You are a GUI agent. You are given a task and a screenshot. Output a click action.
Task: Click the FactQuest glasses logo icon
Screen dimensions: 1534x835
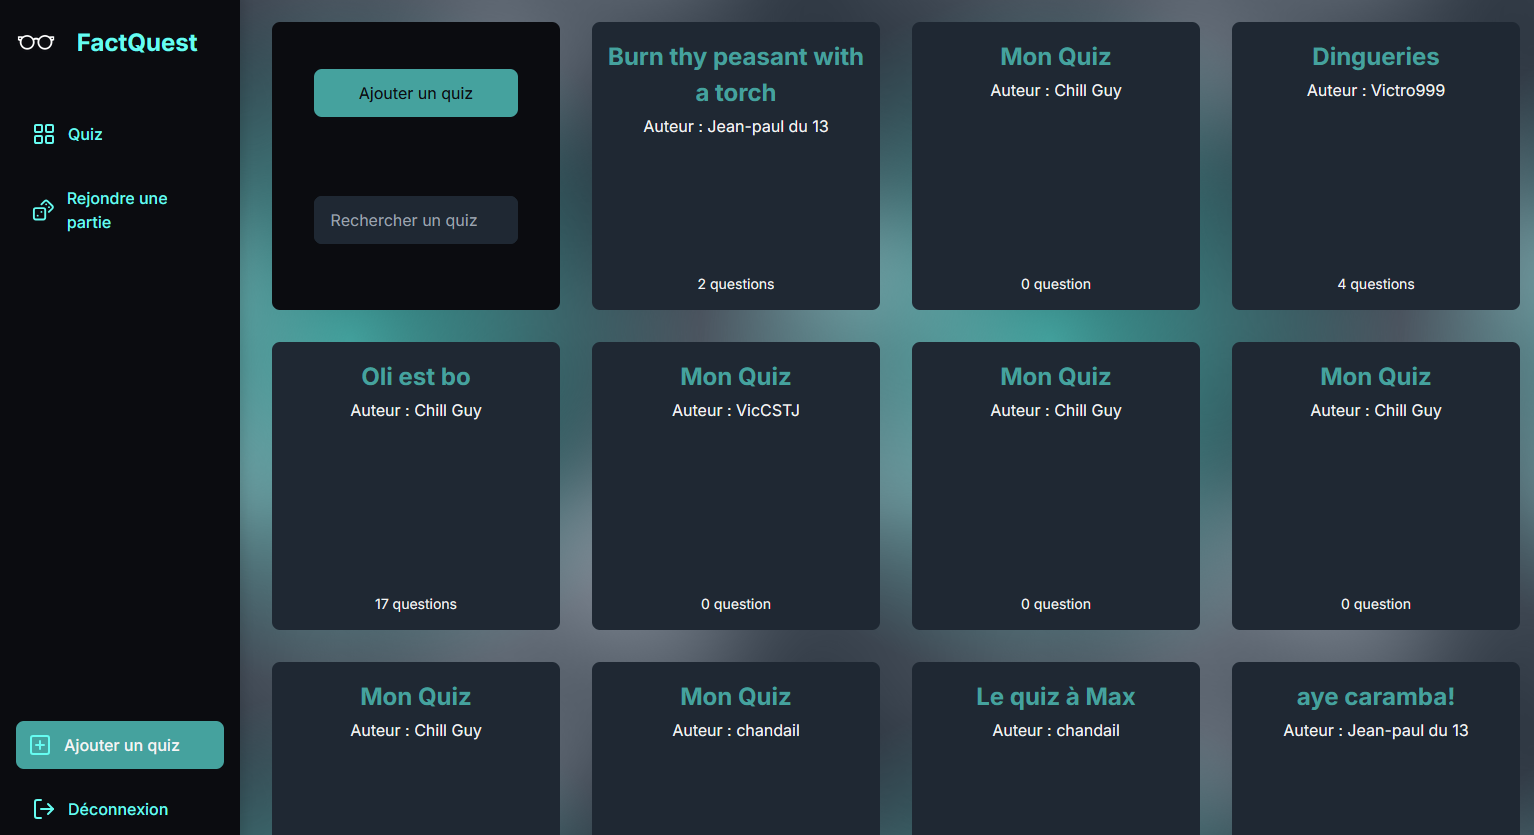[36, 42]
